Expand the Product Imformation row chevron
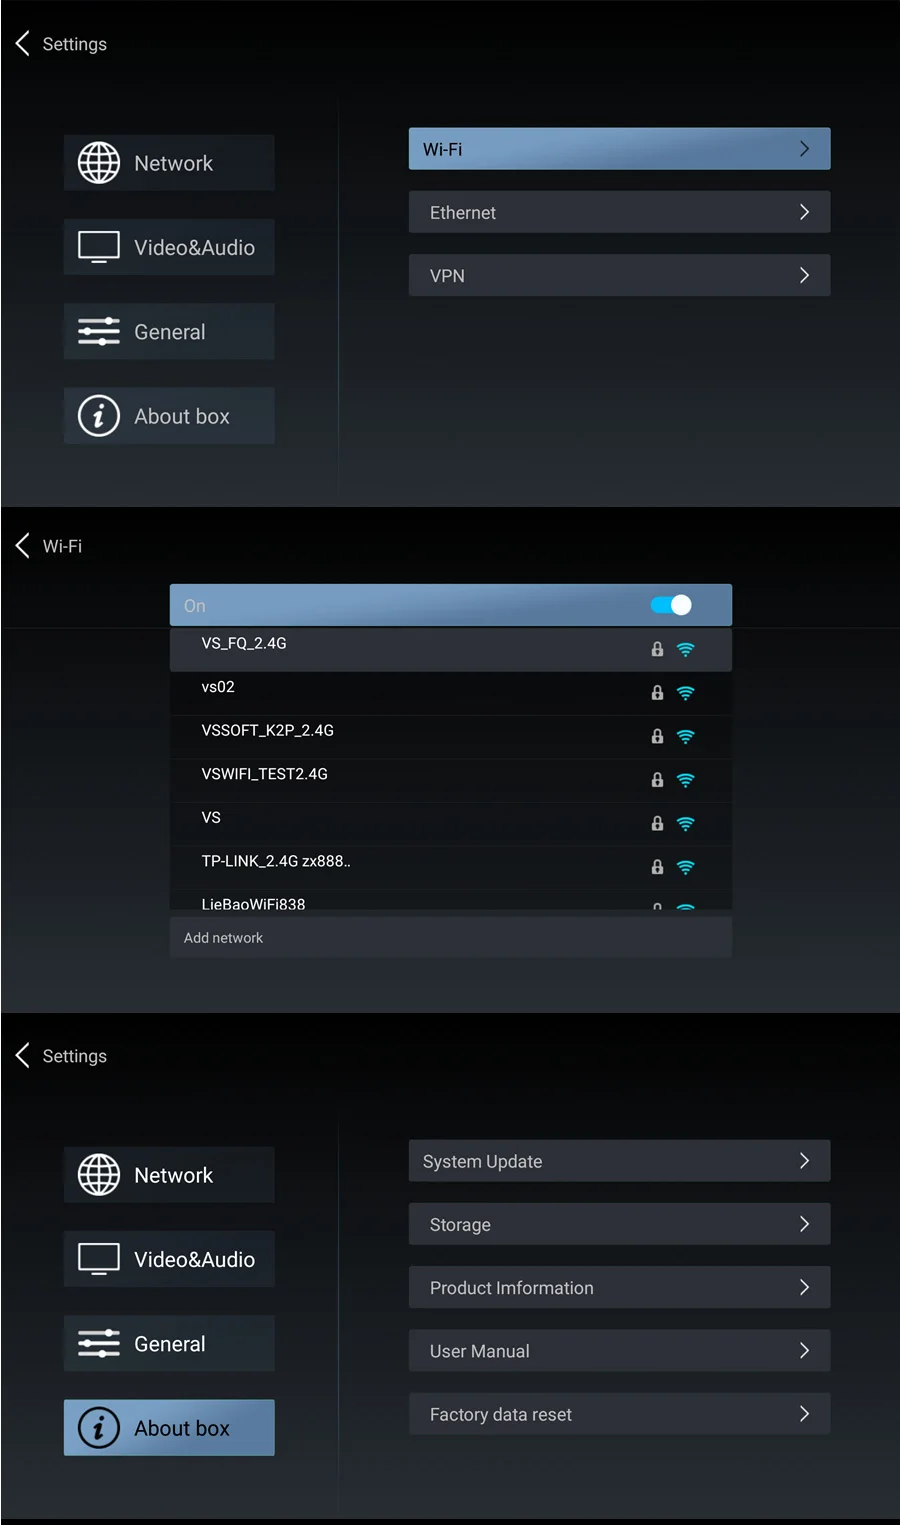 pos(804,1287)
